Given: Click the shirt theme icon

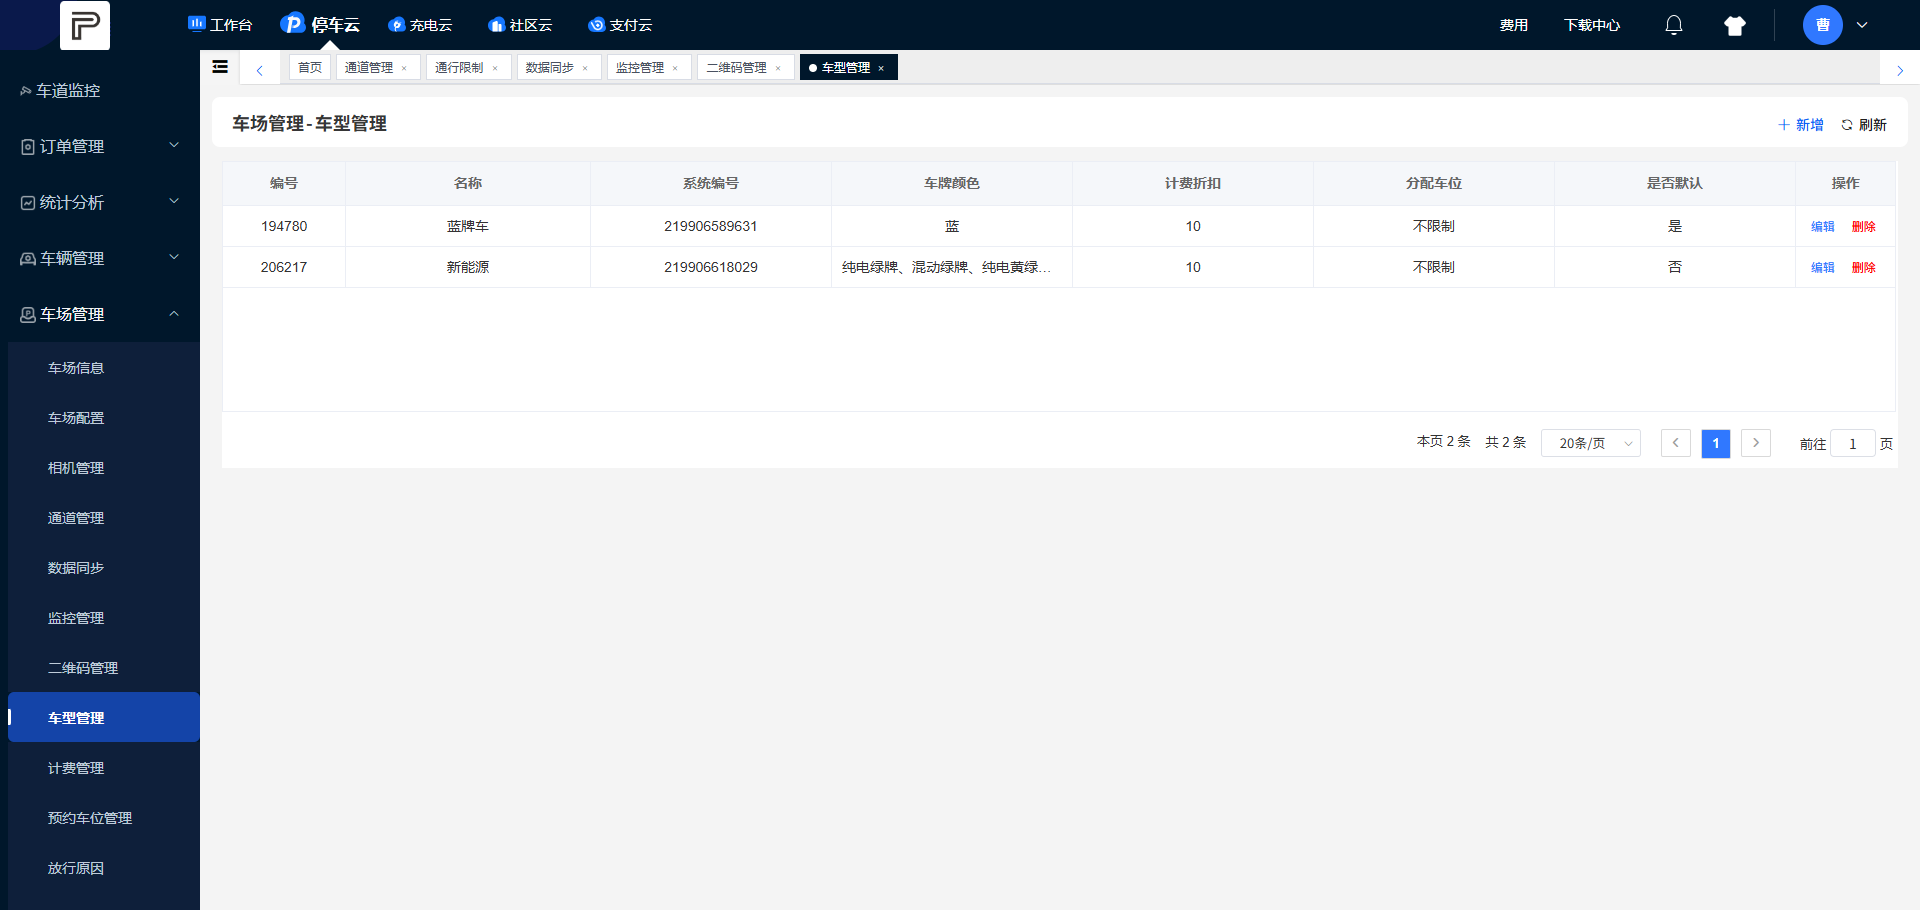Looking at the screenshot, I should tap(1735, 26).
